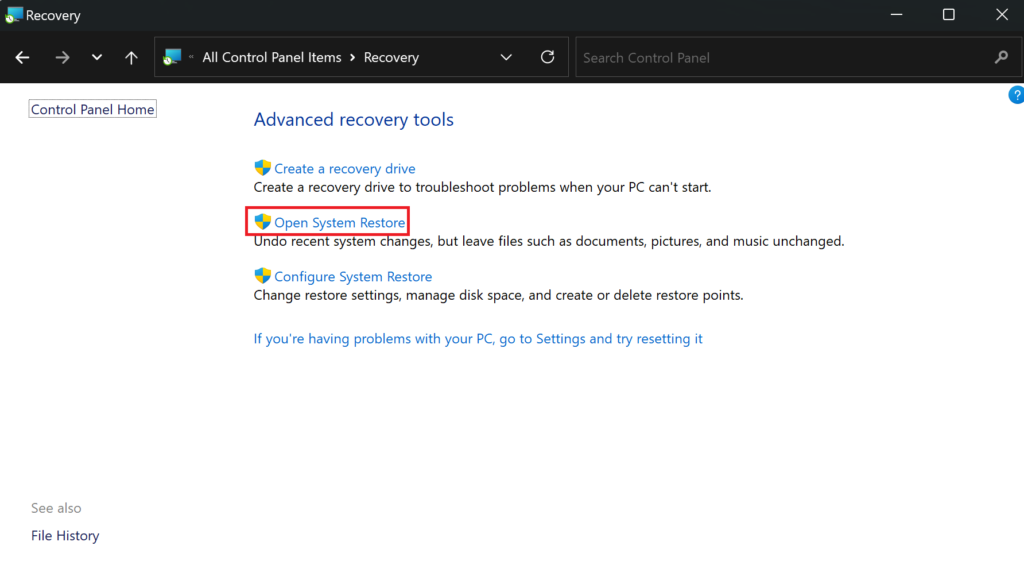Screen dimensions: 1024x561
Task: Navigate to All Control Panel Items breadcrumb
Action: coord(271,58)
